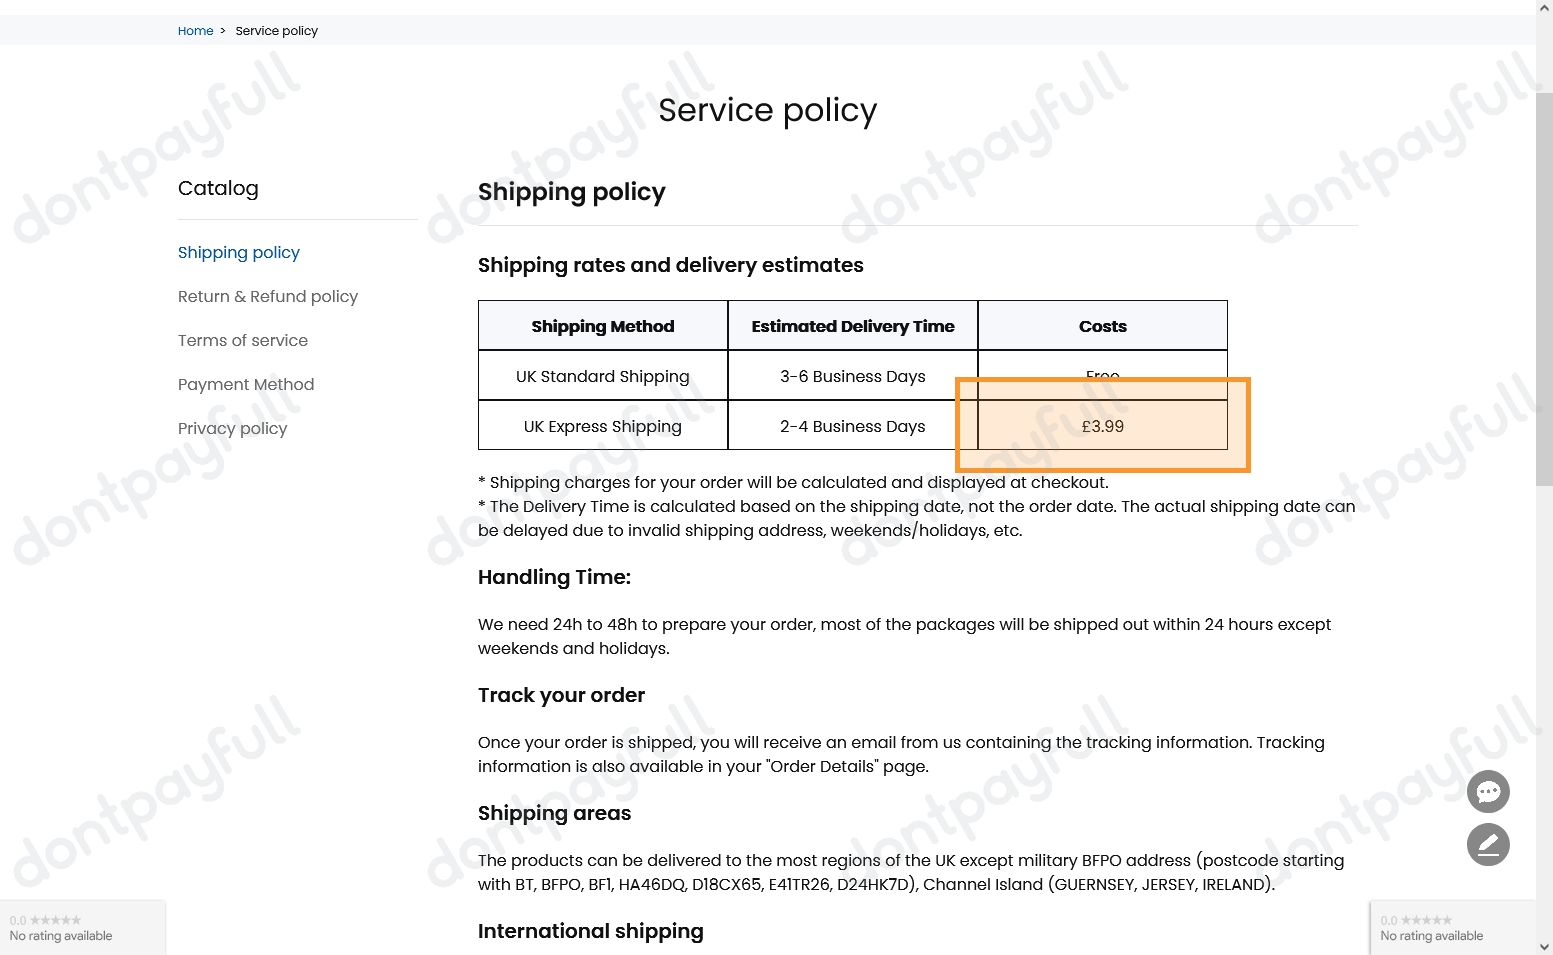Image resolution: width=1553 pixels, height=955 pixels.
Task: Click the scrollbar down arrow
Action: point(1544,946)
